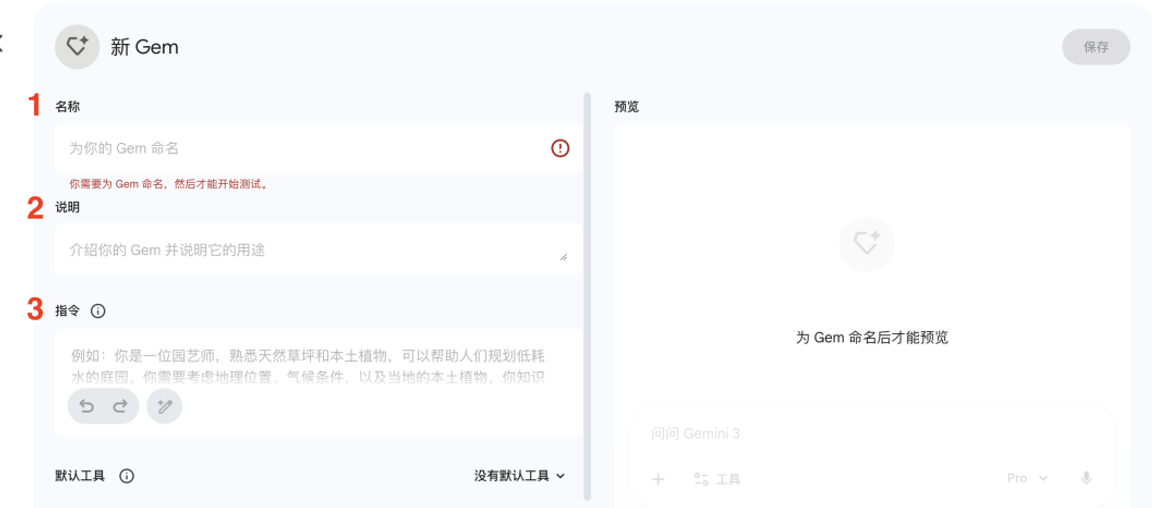Screen dimensions: 1156x508
Task: Click the 说明 field label
Action: pos(68,208)
